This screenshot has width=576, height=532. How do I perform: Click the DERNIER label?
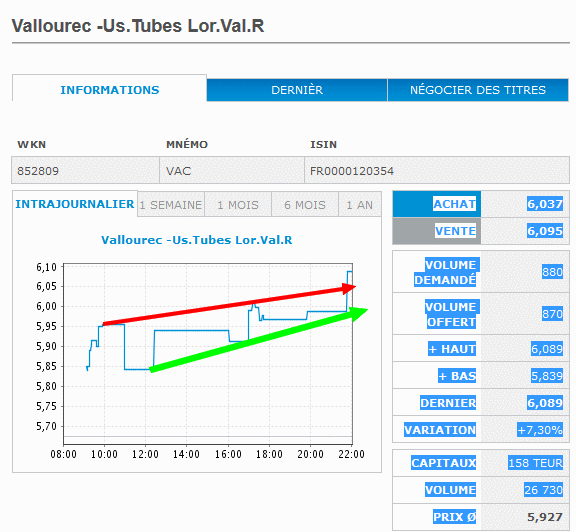(x=448, y=403)
